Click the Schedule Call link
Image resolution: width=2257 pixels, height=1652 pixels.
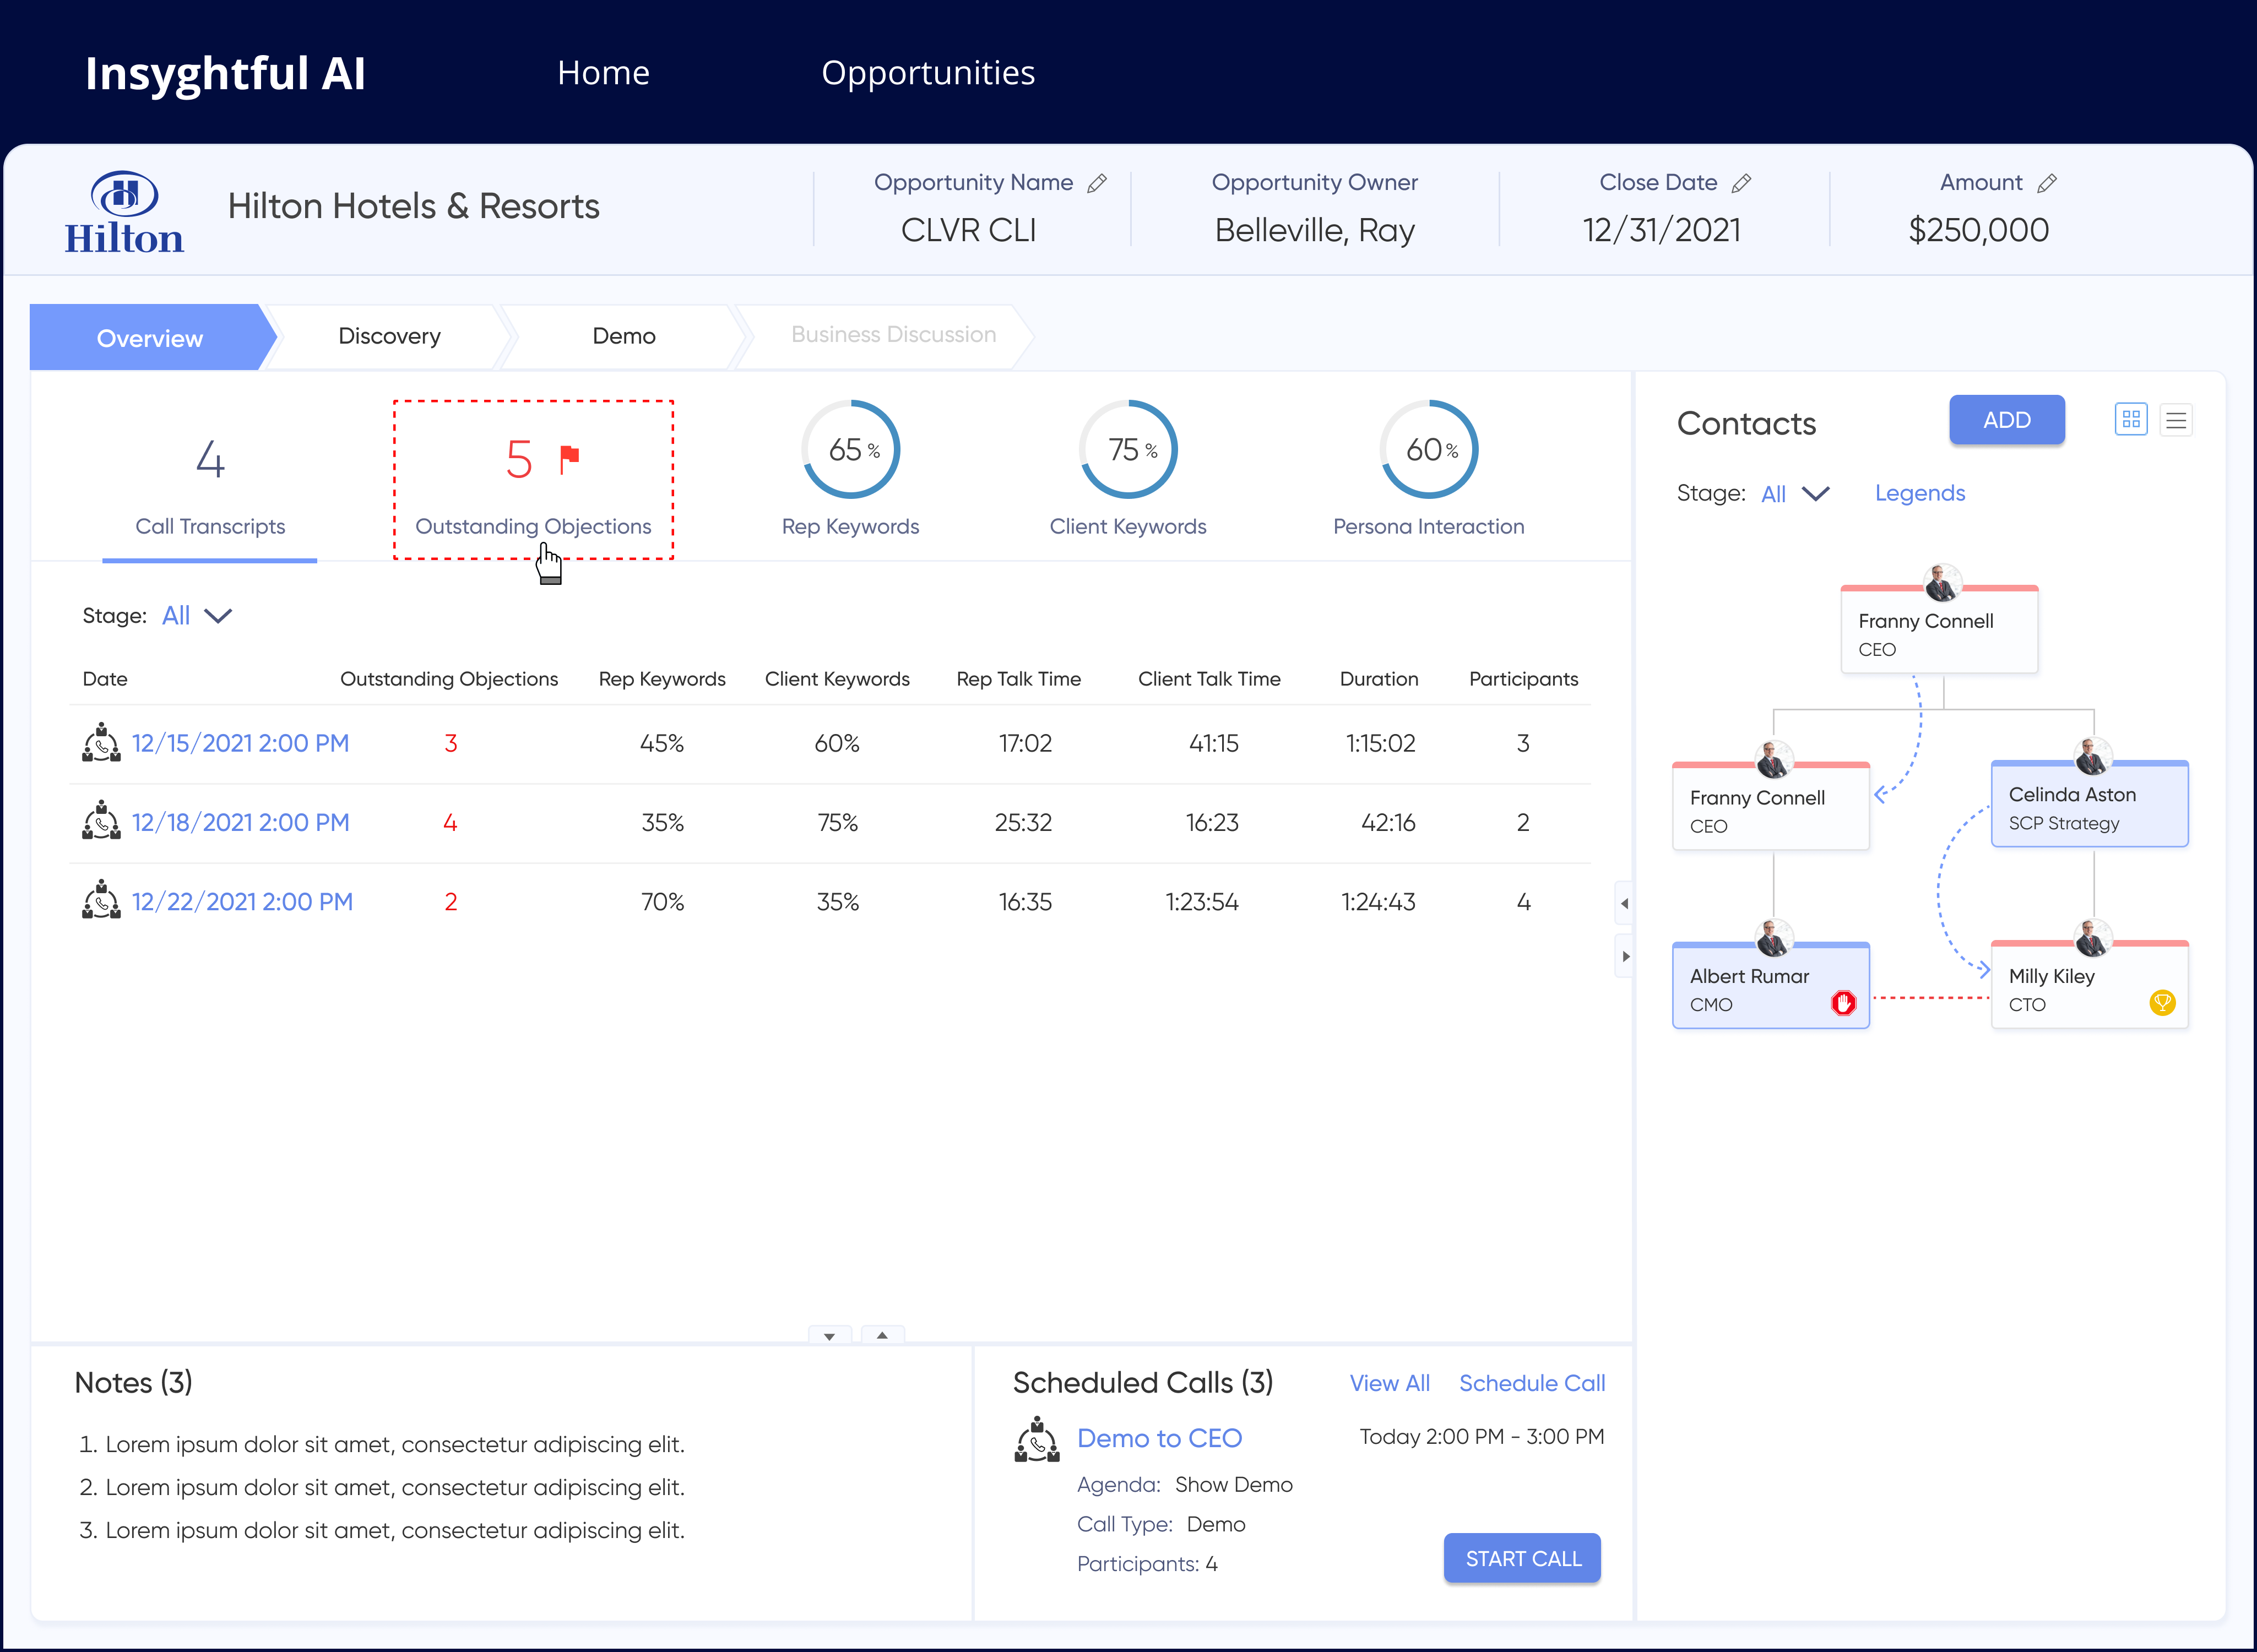click(1531, 1383)
